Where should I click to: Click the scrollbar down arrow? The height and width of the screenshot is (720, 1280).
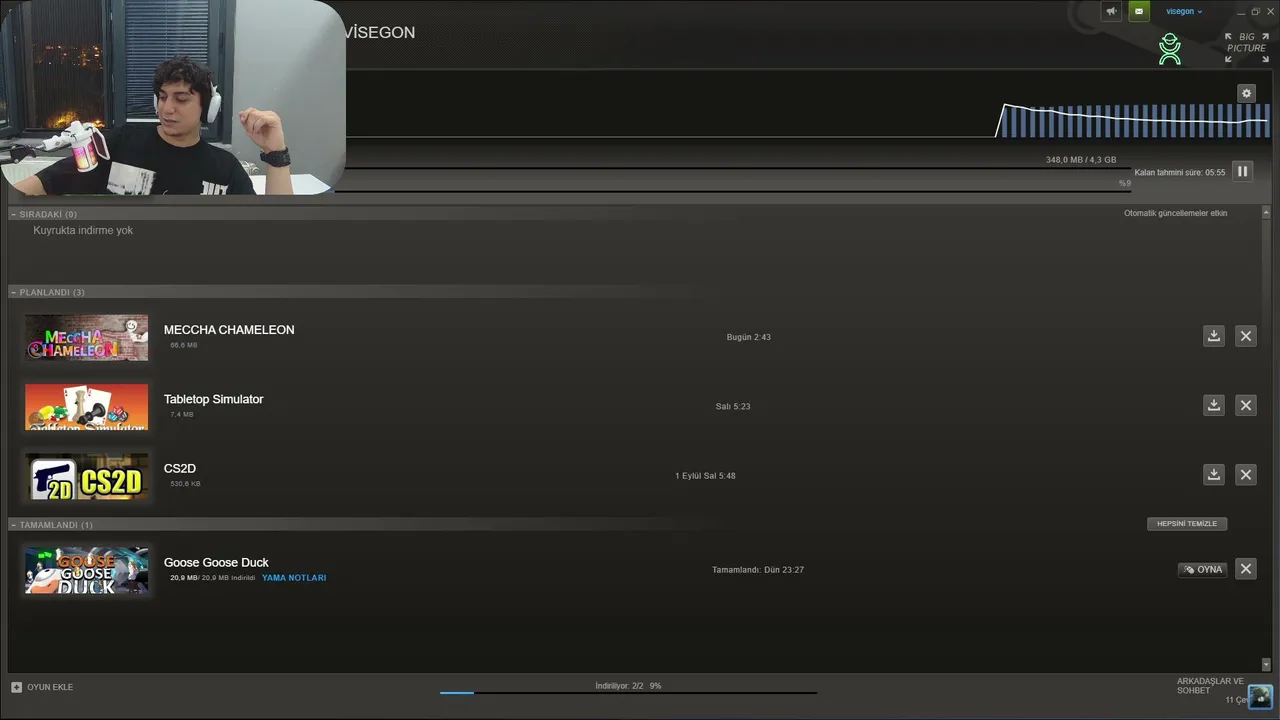click(1266, 665)
